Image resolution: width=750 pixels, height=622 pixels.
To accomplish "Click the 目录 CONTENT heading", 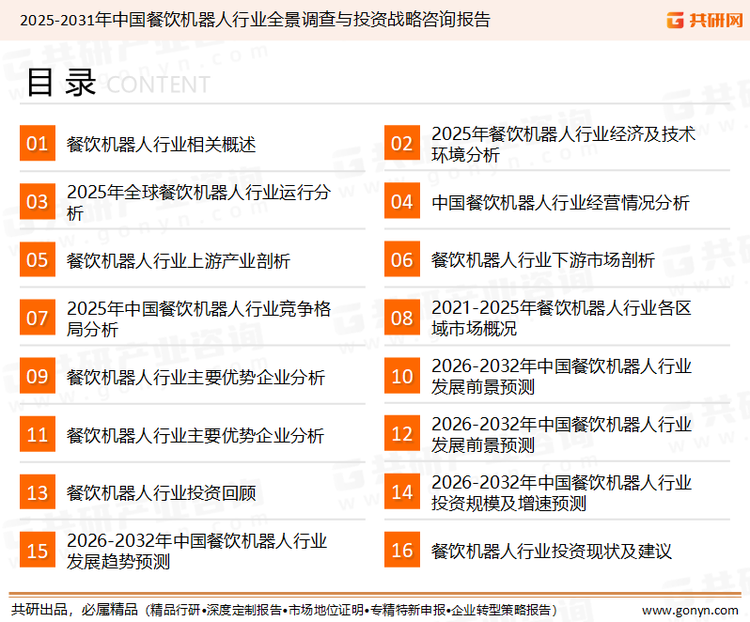I will pos(116,83).
